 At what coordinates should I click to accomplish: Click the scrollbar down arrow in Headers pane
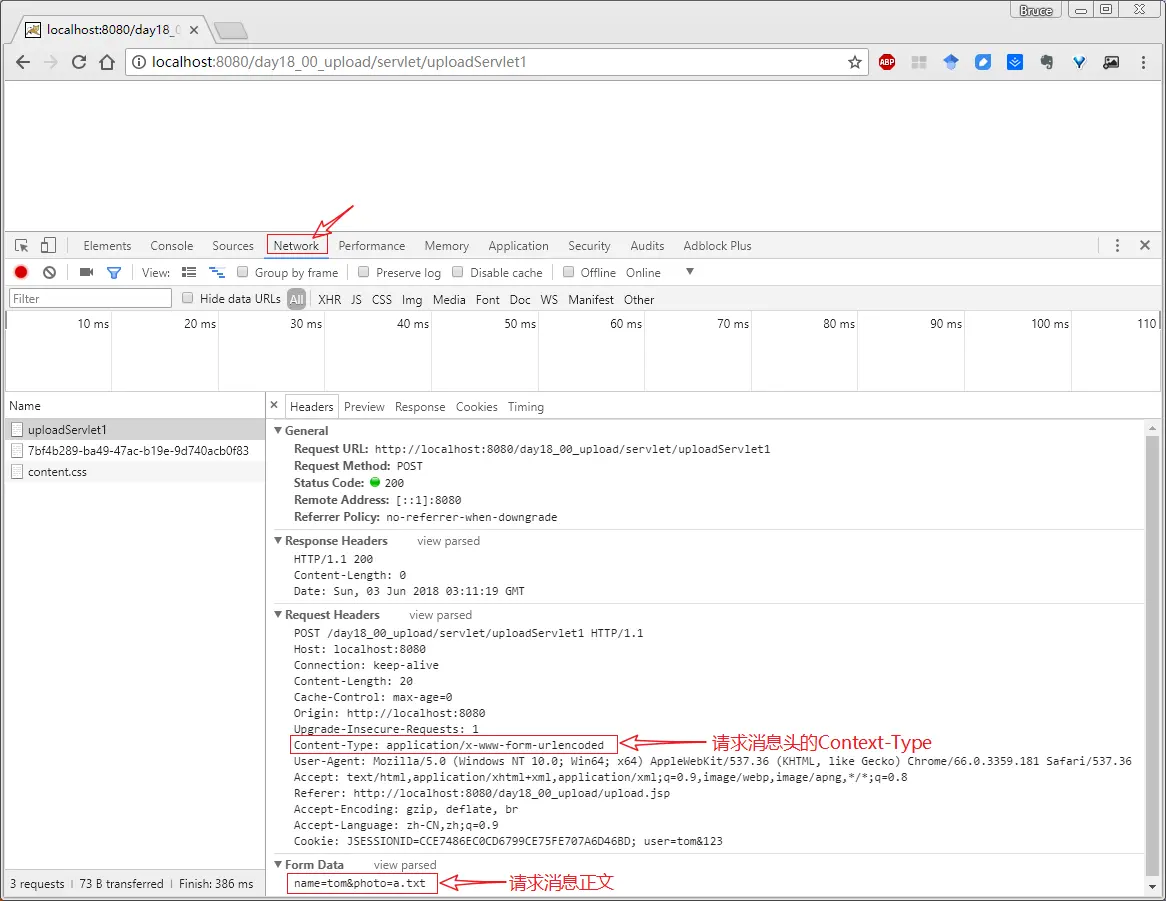pyautogui.click(x=1152, y=886)
